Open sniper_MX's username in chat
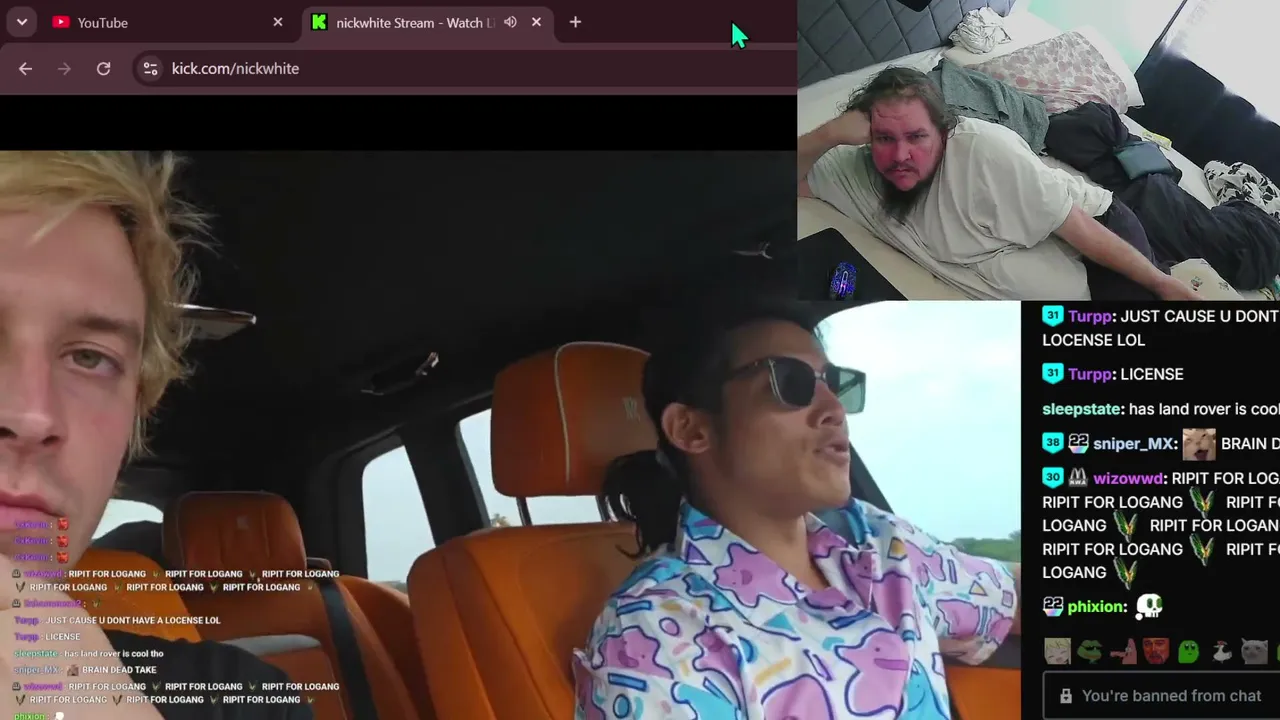 click(1133, 443)
